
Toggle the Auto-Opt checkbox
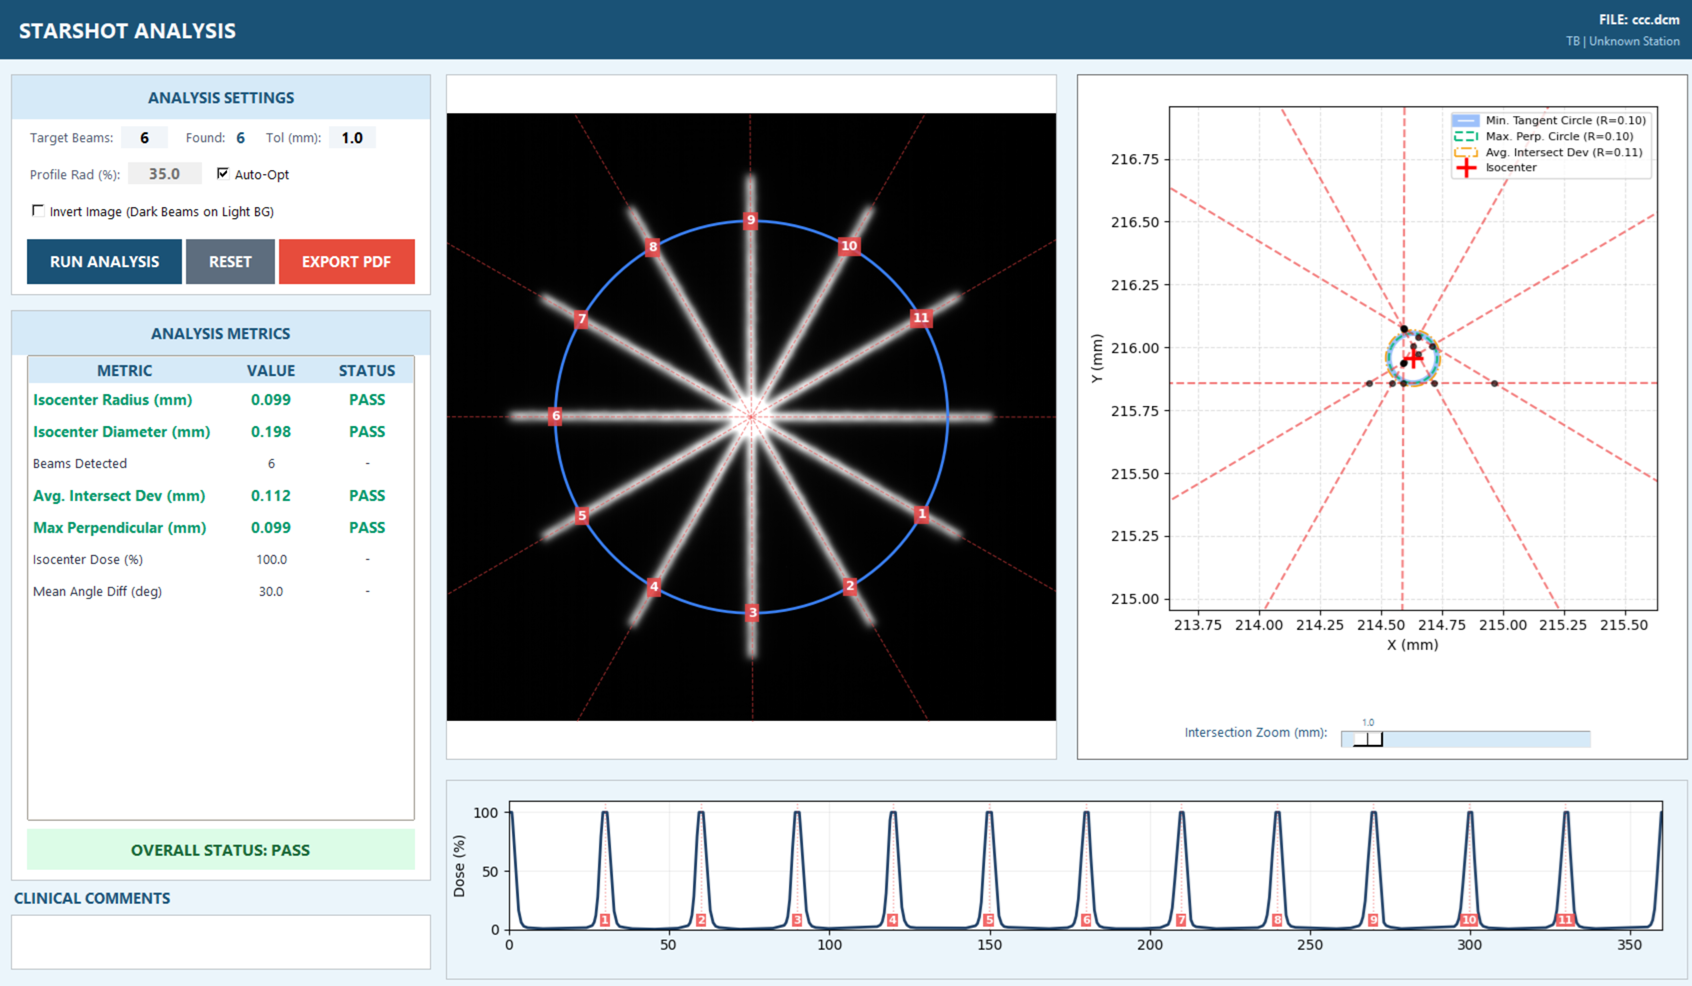(x=223, y=174)
